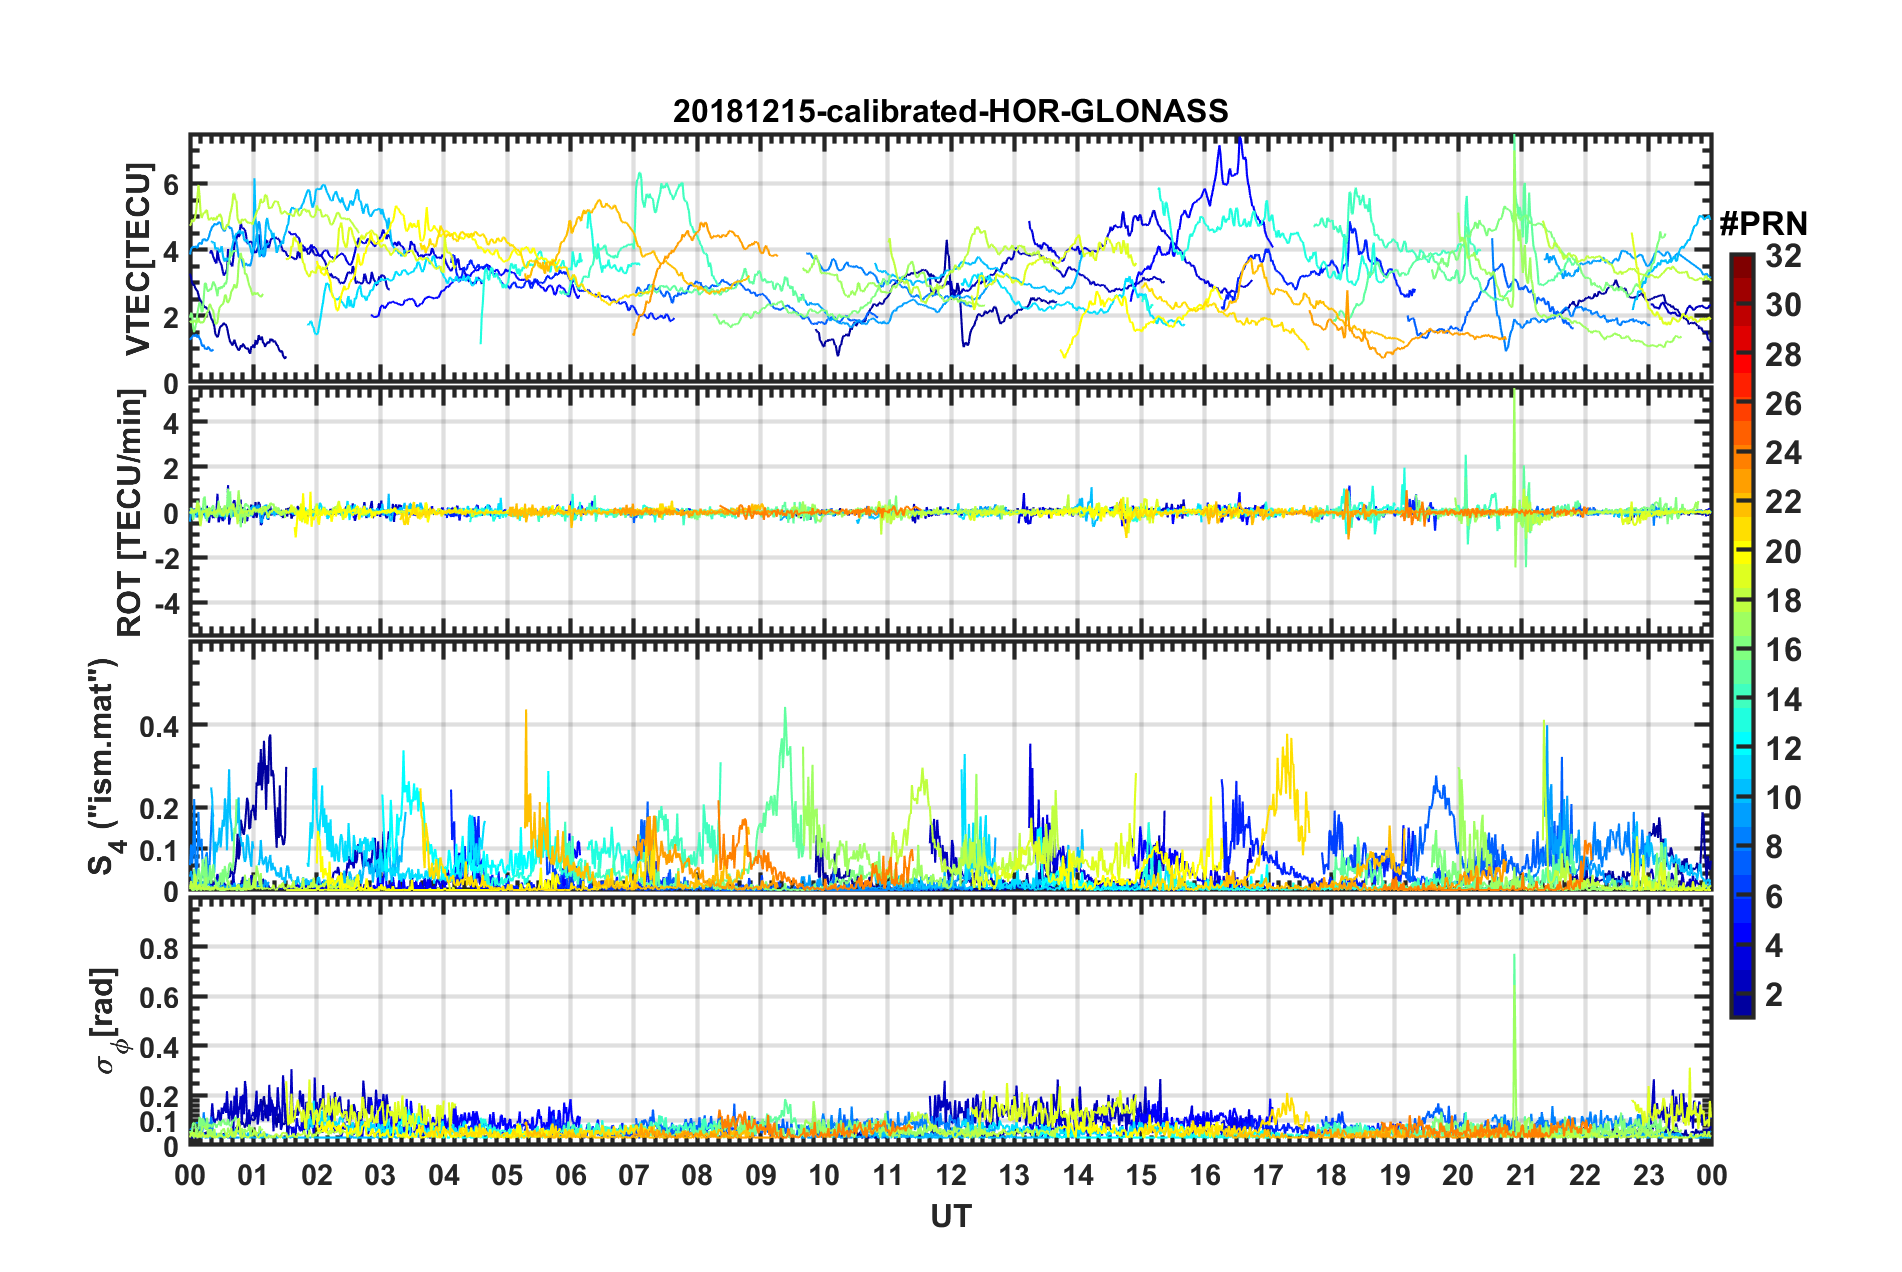The height and width of the screenshot is (1272, 1902).
Task: Click the ROT y-axis tick -4
Action: (169, 604)
